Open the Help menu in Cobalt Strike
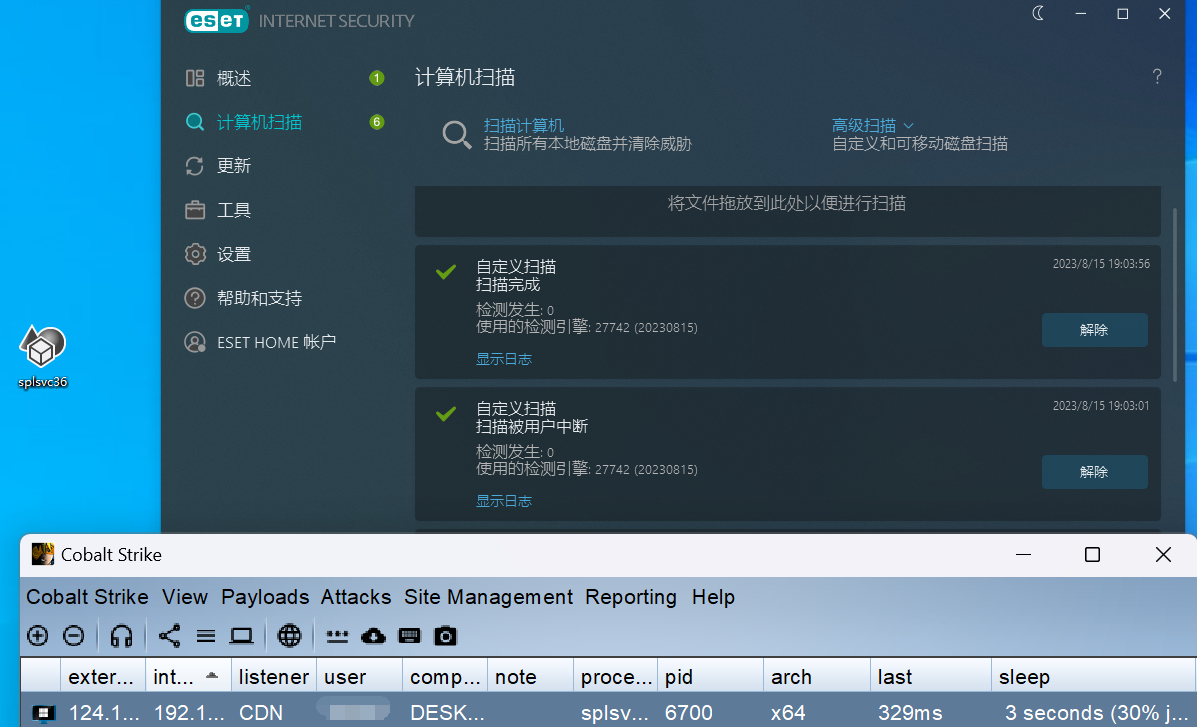The width and height of the screenshot is (1197, 727). [713, 596]
